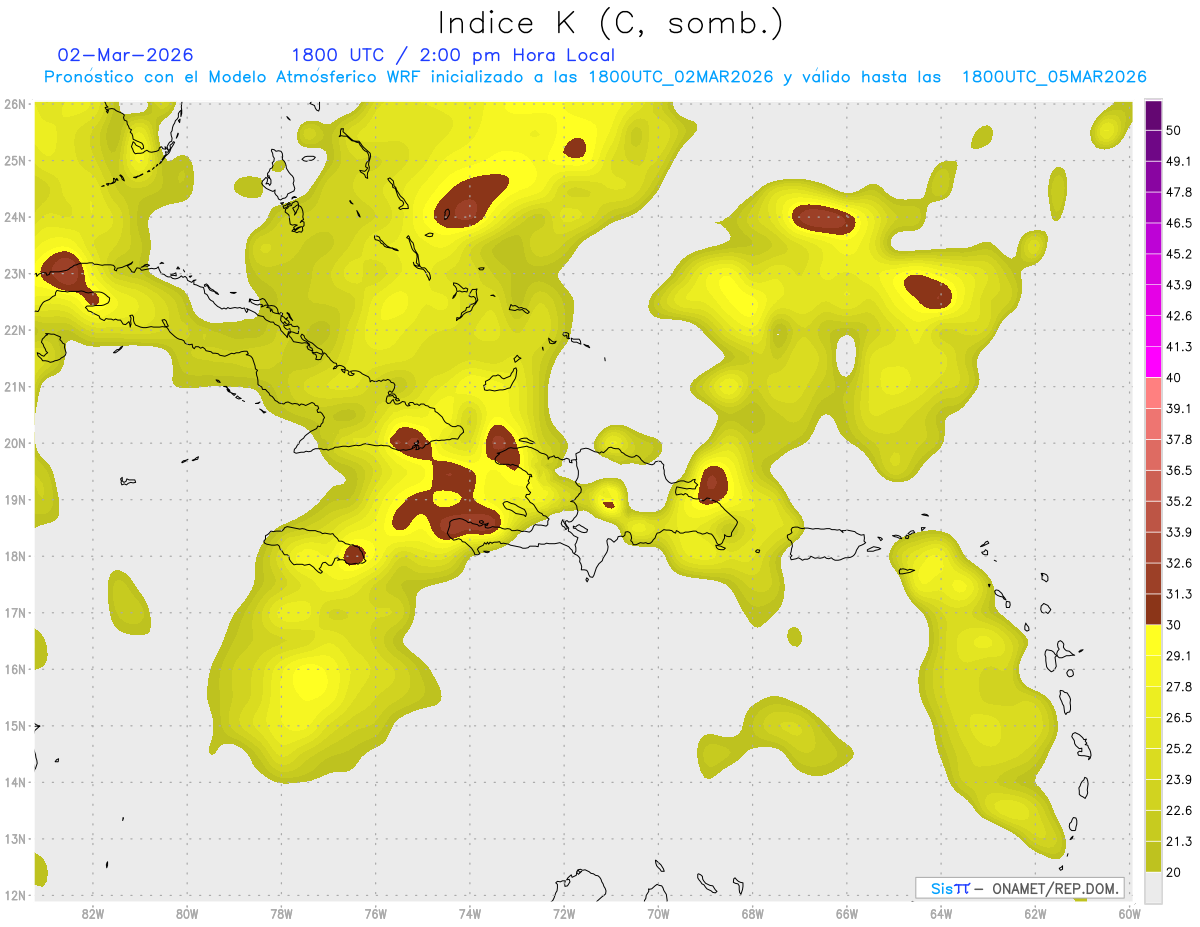Pick the gray swatch below colorbar value 20
1200x927 pixels.
point(1153,886)
